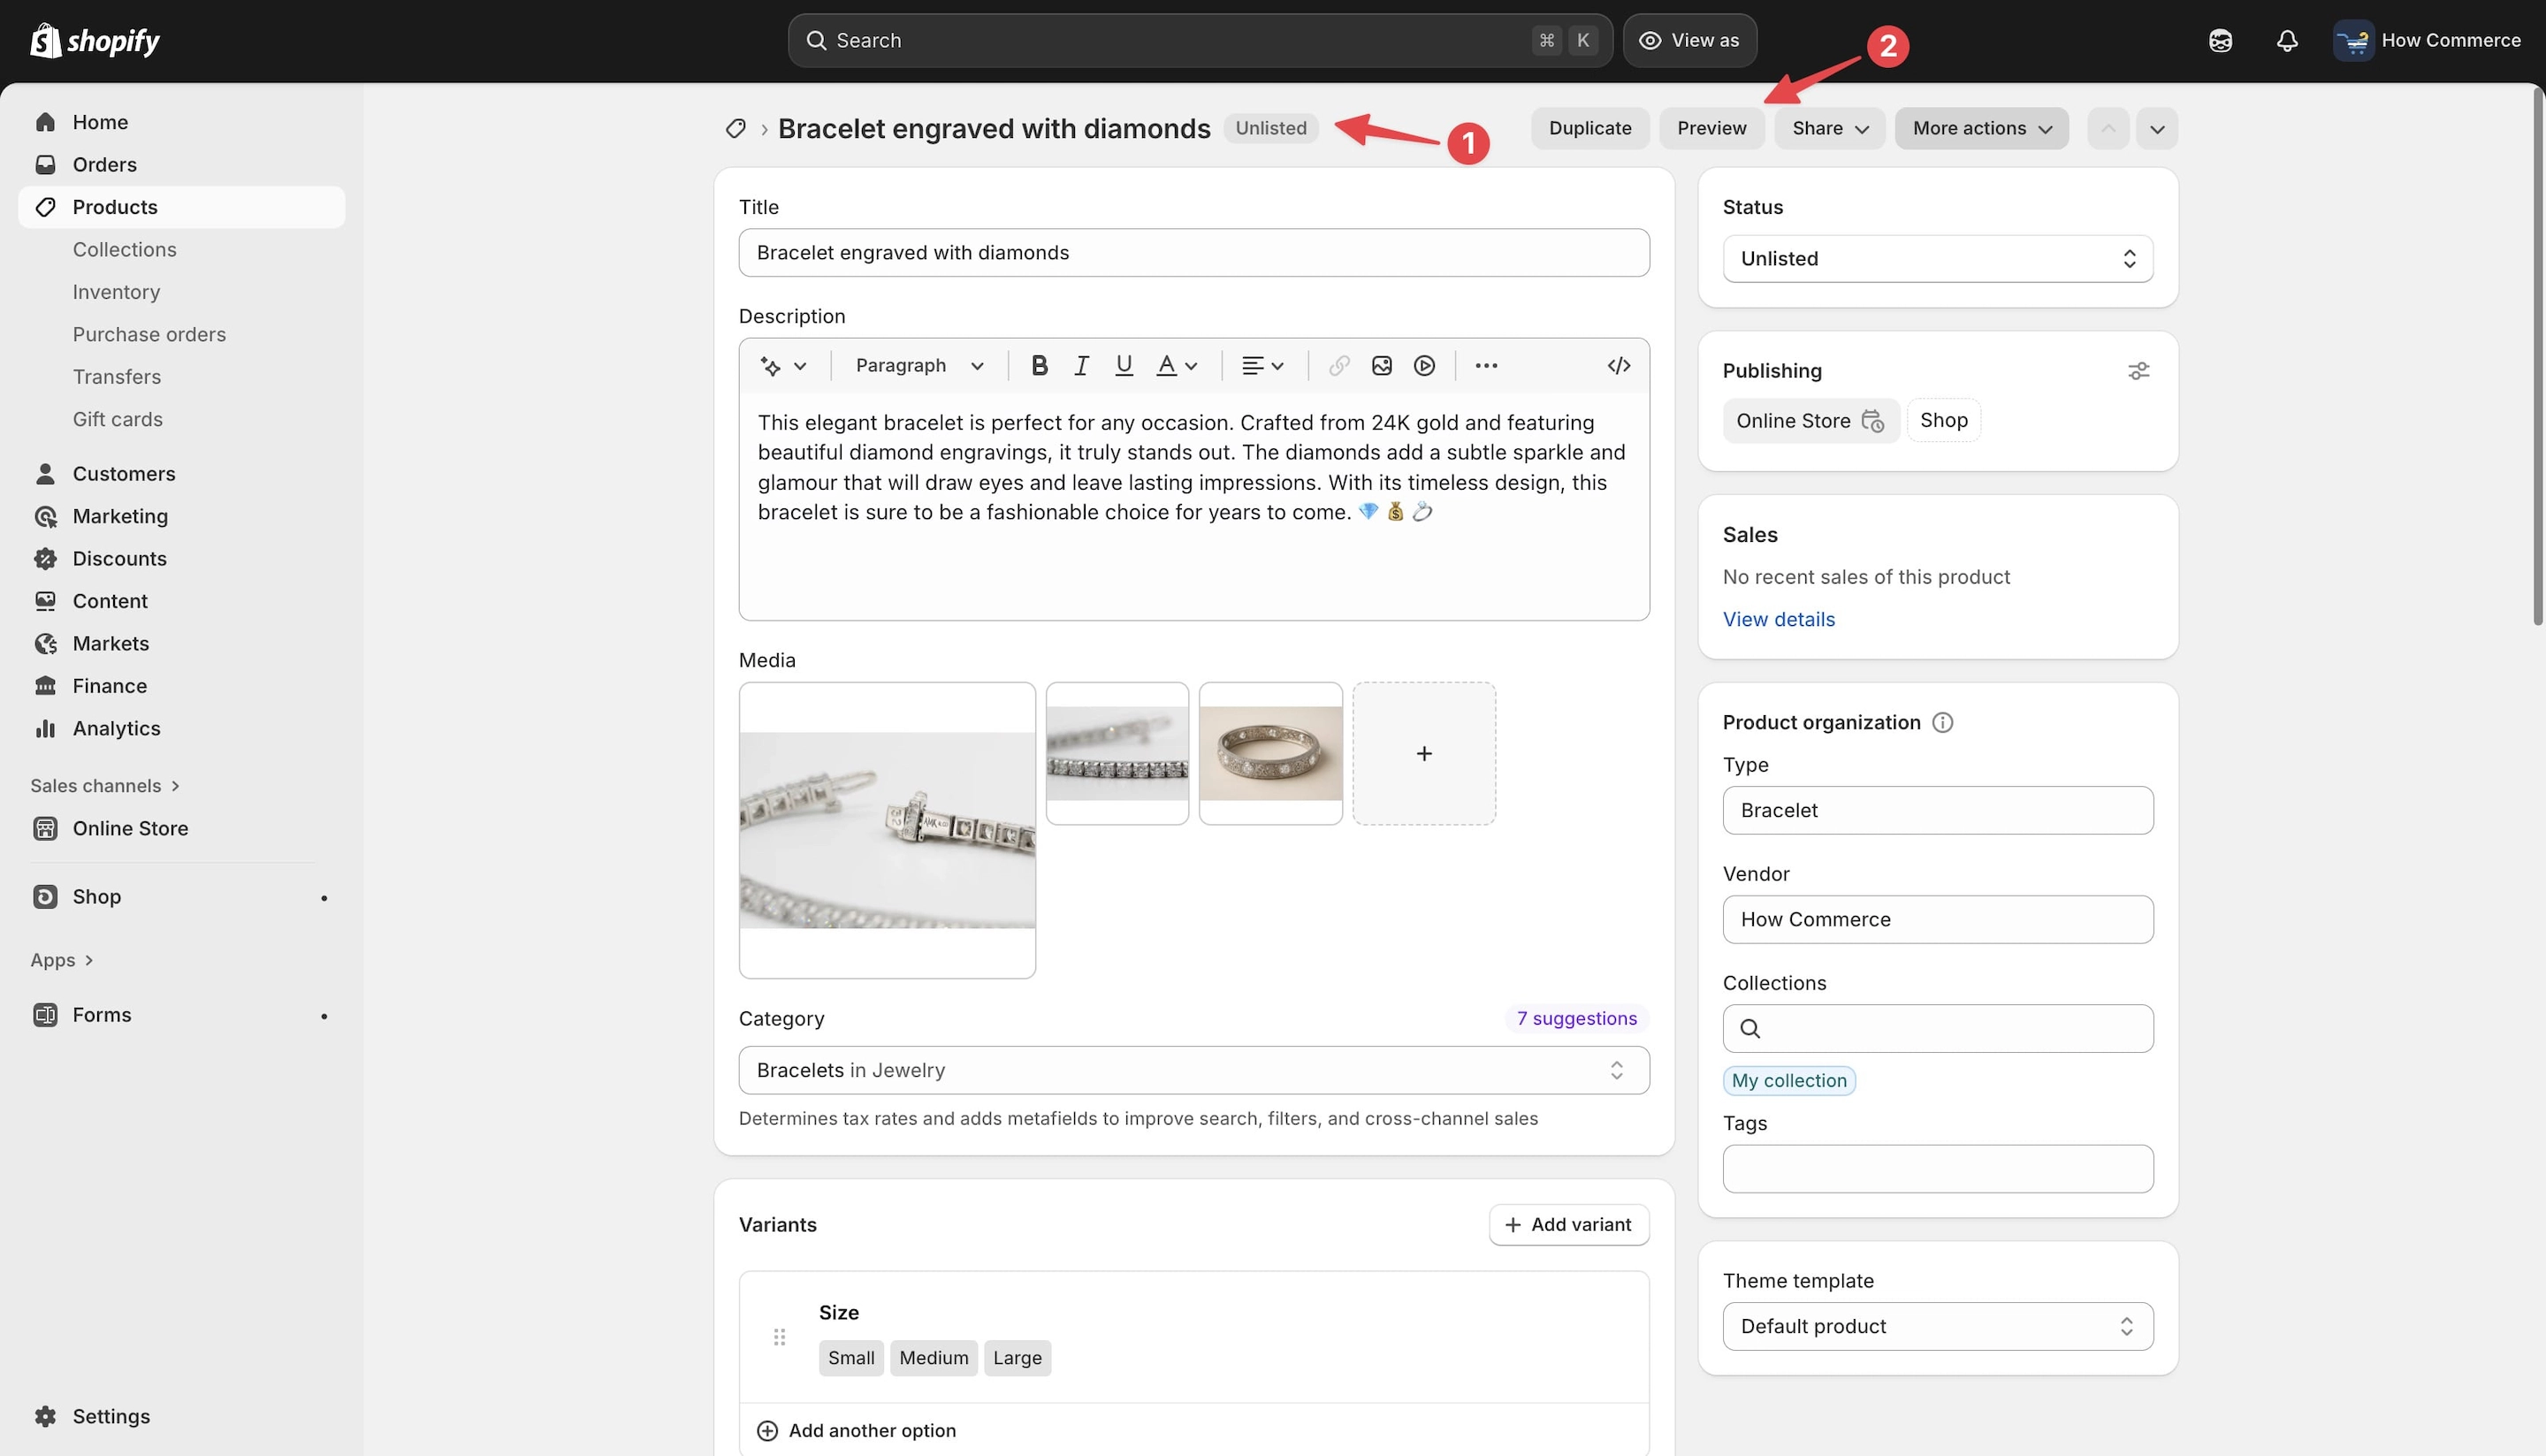Open the 7 suggestions link
The image size is (2546, 1456).
1576,1018
